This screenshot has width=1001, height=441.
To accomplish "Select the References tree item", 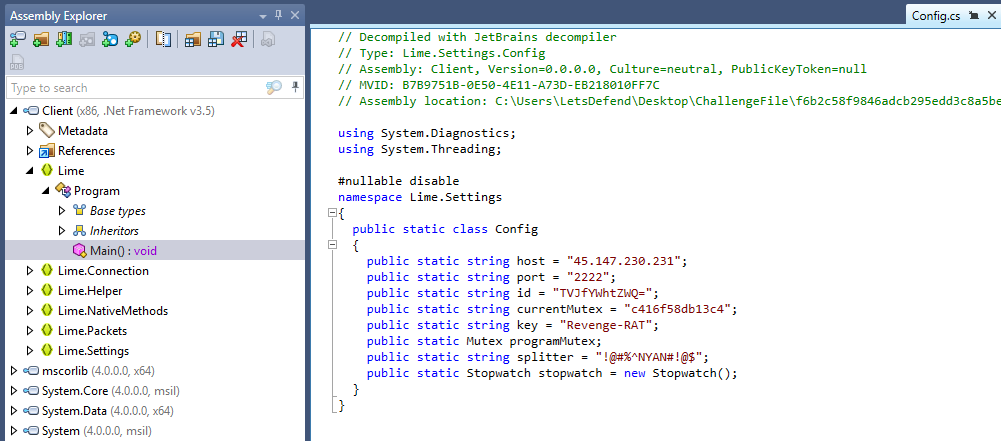I will click(86, 151).
